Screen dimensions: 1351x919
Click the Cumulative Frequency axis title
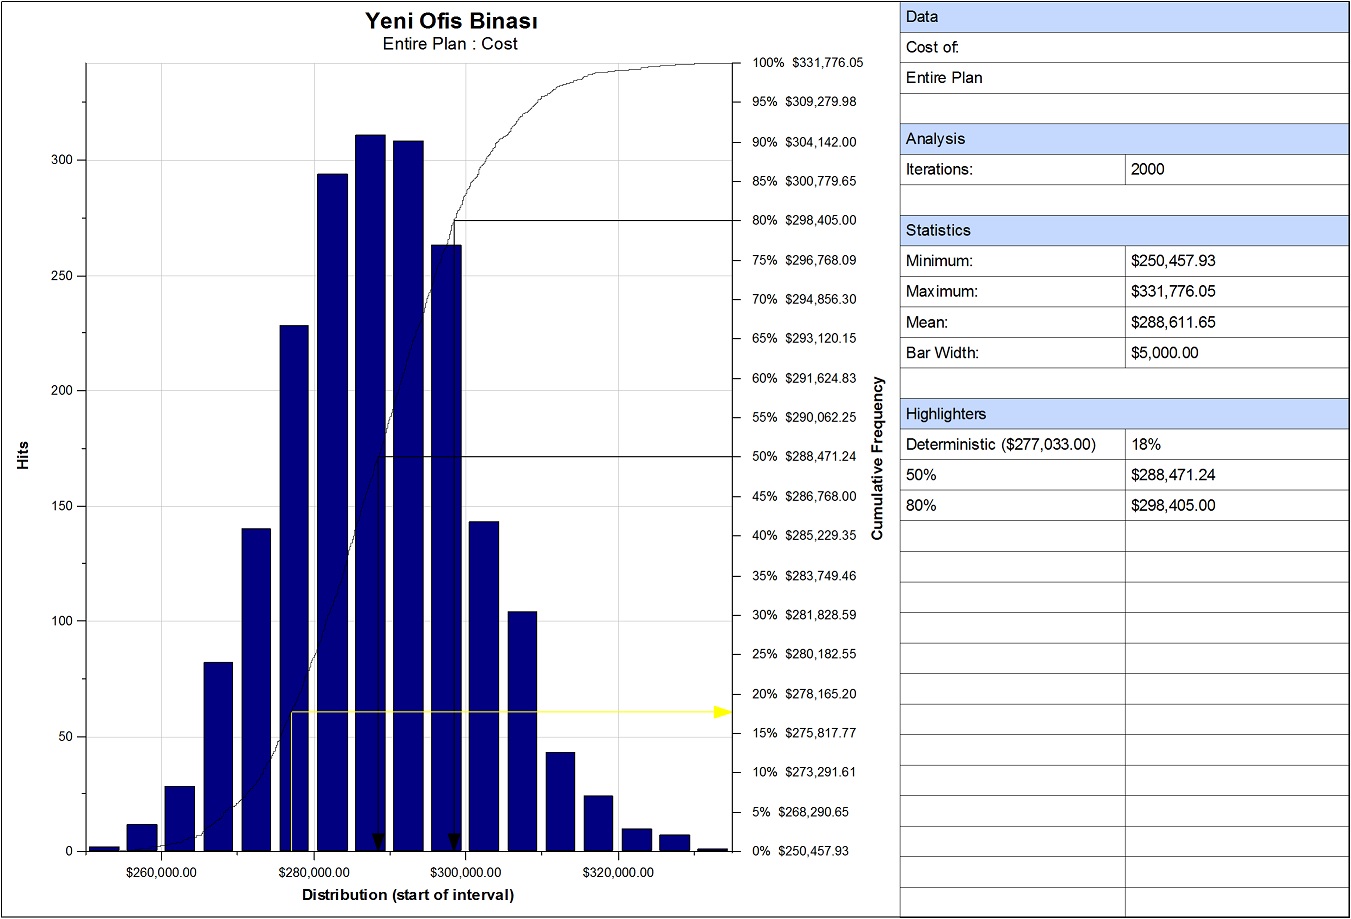click(x=878, y=458)
